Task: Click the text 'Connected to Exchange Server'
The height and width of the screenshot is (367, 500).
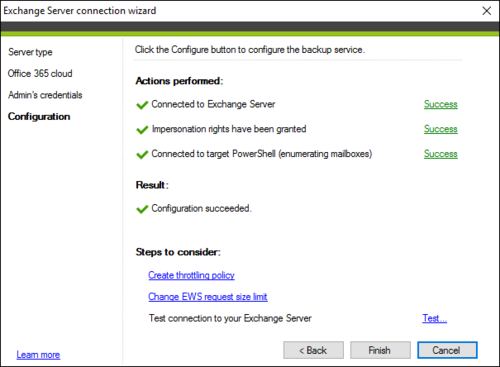Action: pyautogui.click(x=213, y=104)
